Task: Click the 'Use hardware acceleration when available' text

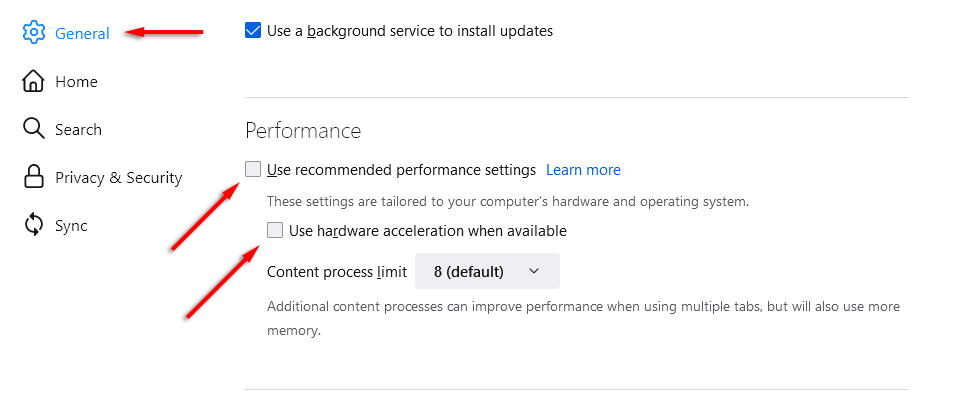Action: [x=427, y=231]
